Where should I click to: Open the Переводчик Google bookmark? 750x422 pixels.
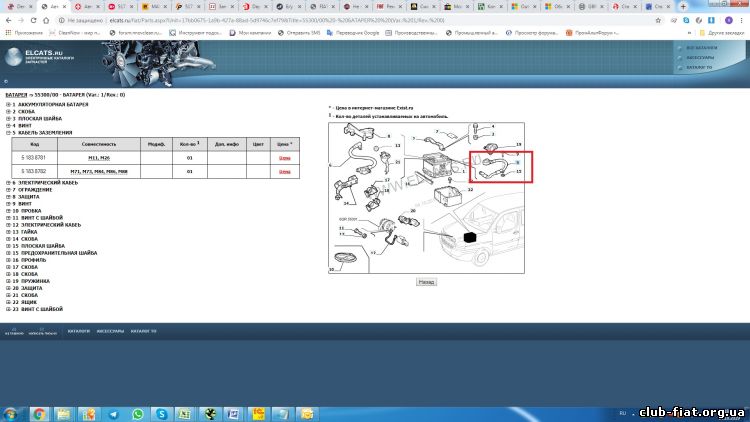pyautogui.click(x=353, y=33)
